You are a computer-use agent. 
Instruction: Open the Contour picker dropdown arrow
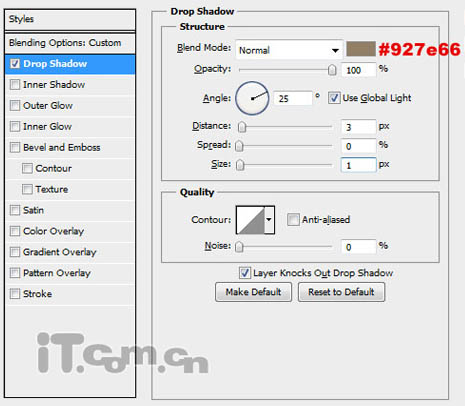coord(269,220)
